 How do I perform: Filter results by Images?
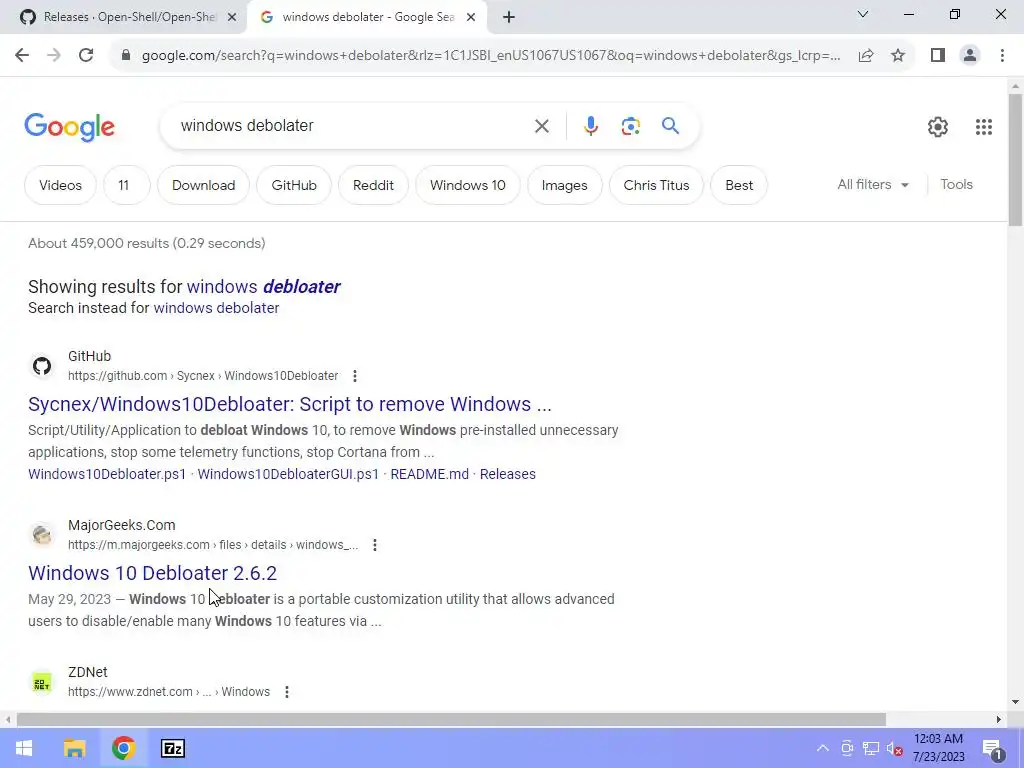[x=564, y=185]
